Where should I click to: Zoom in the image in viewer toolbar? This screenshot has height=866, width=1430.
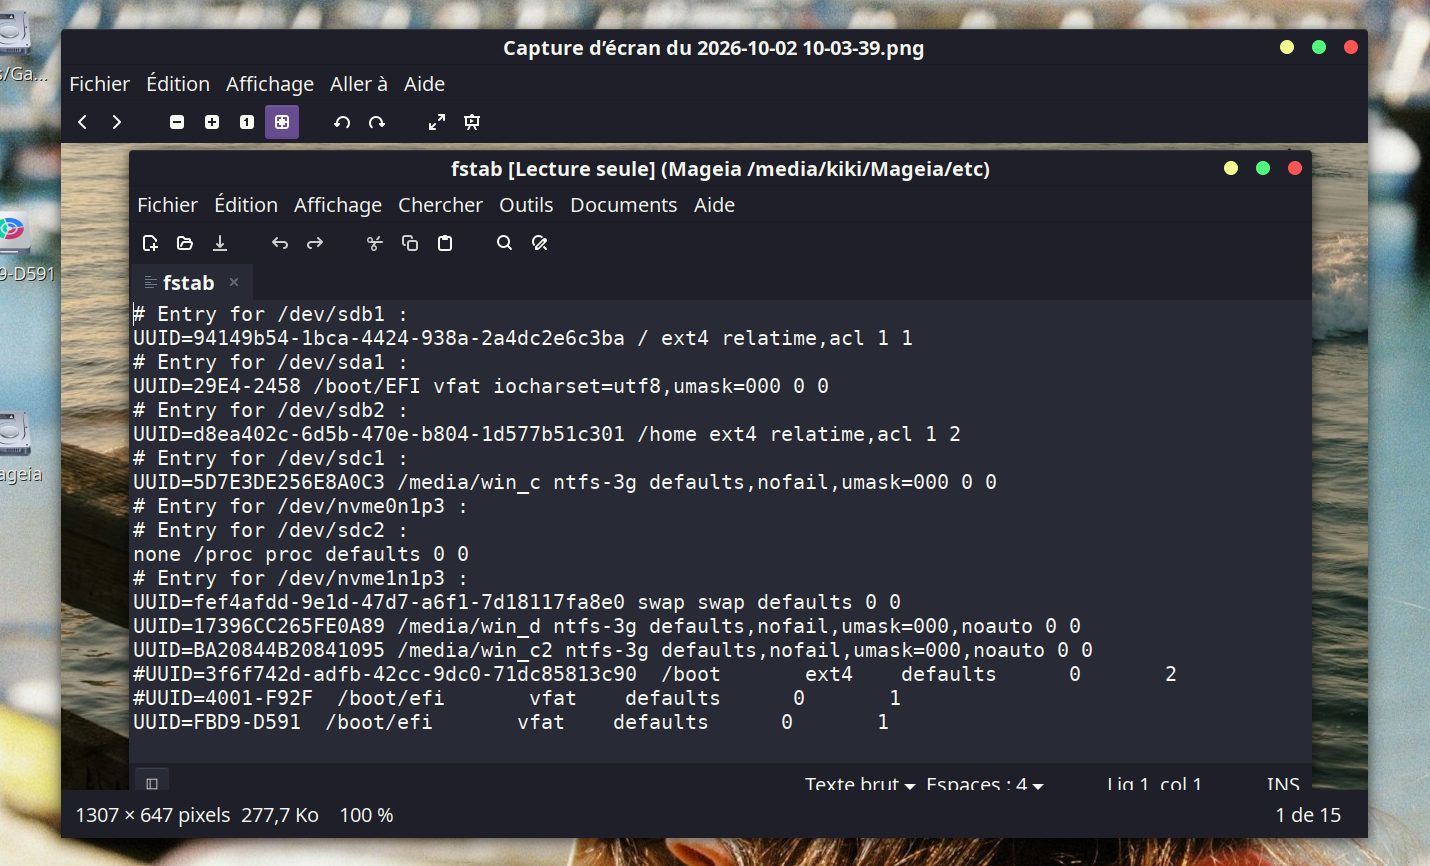[212, 122]
